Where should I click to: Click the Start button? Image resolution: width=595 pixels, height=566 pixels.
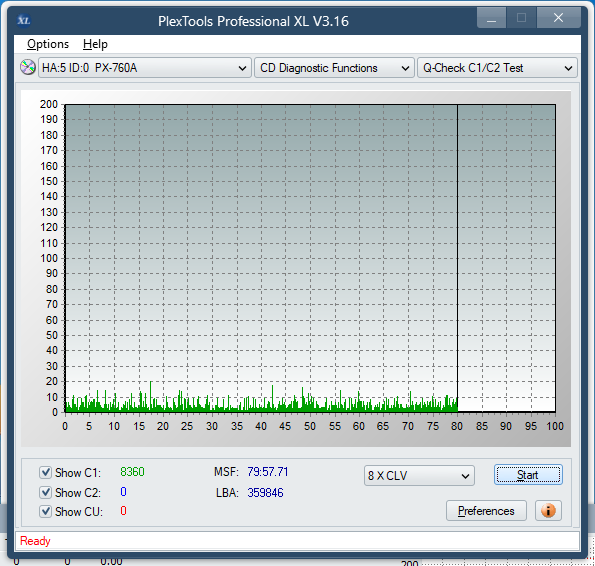point(528,475)
